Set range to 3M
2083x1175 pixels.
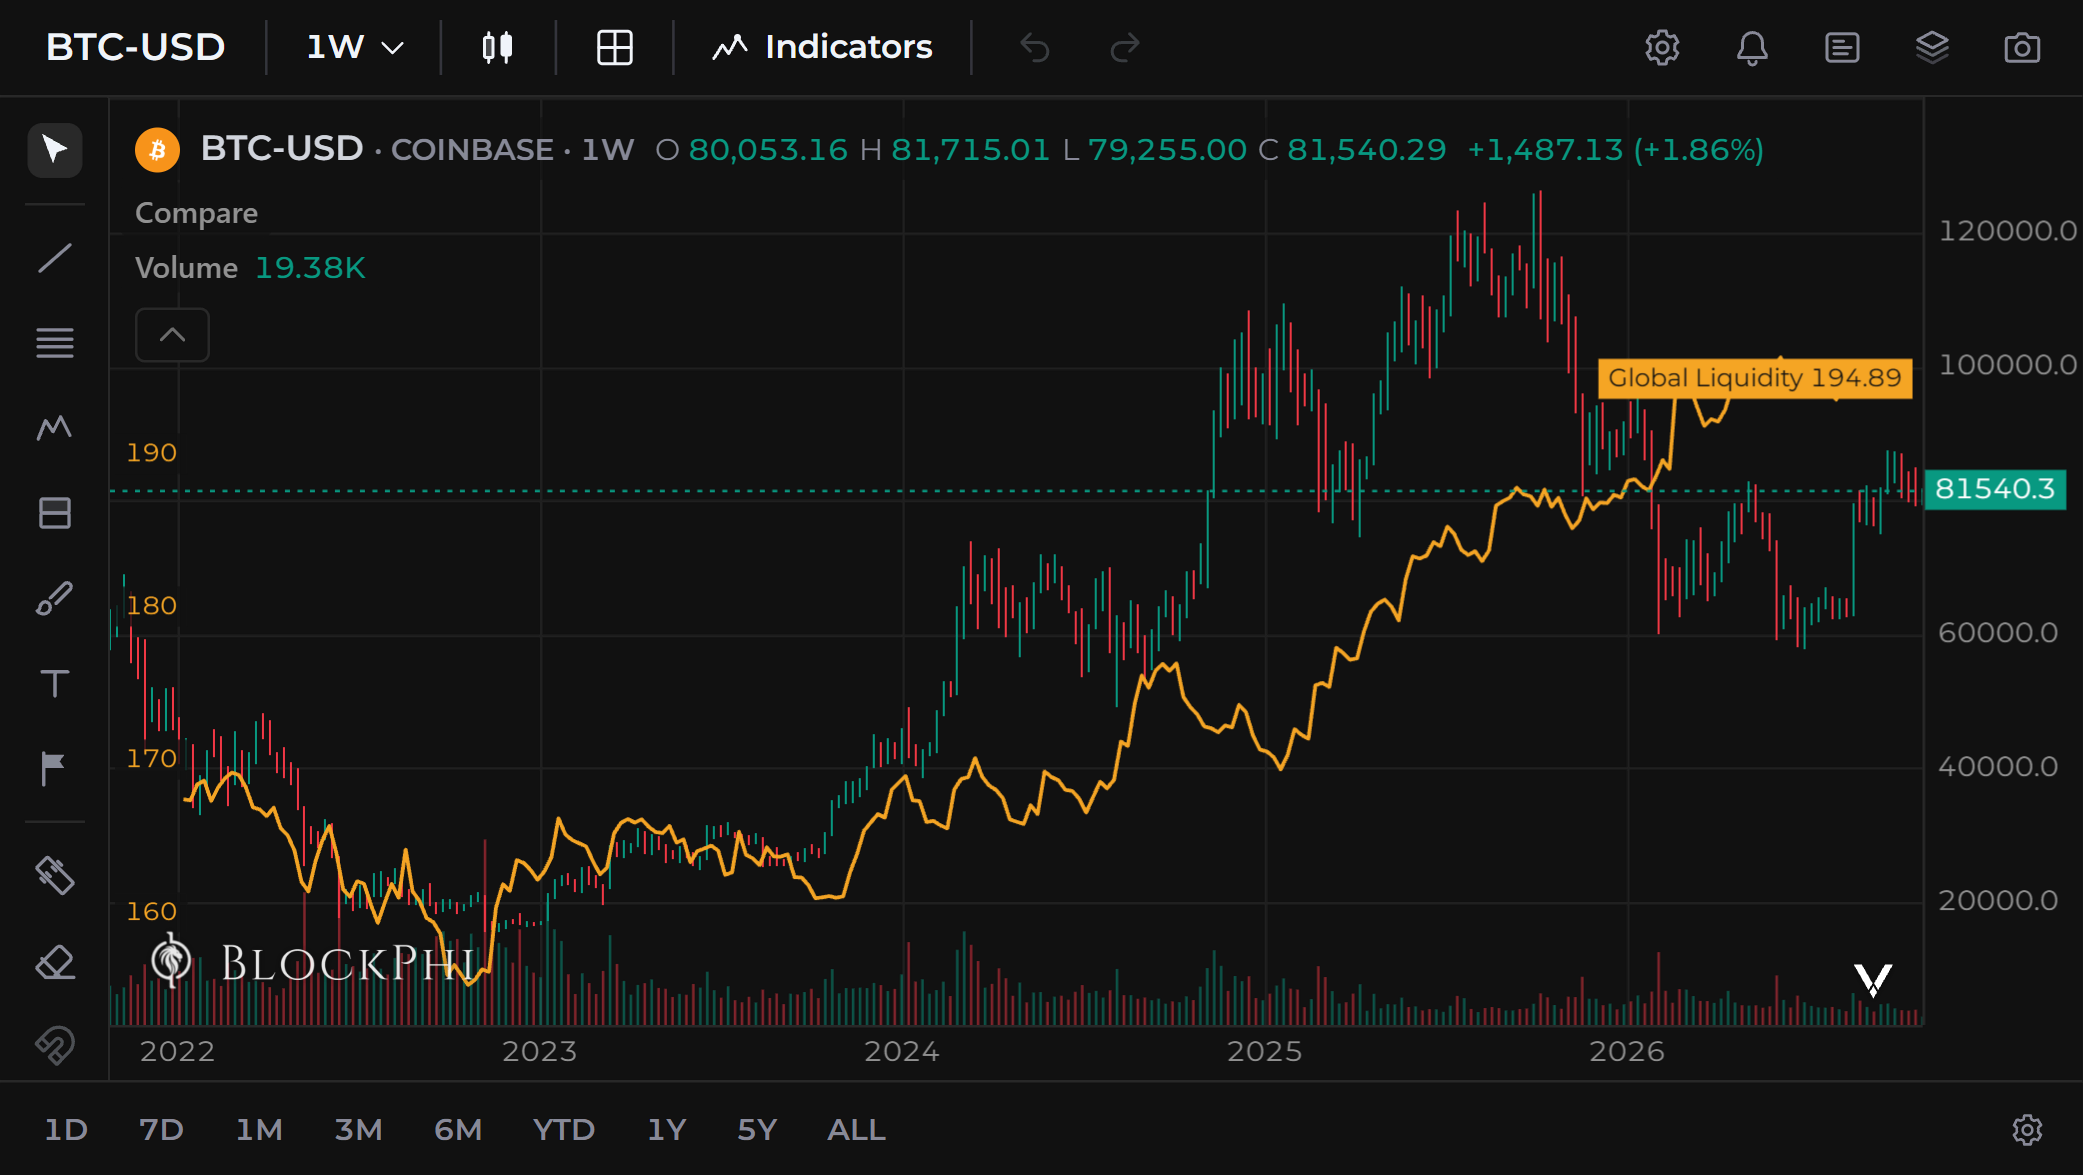tap(358, 1130)
